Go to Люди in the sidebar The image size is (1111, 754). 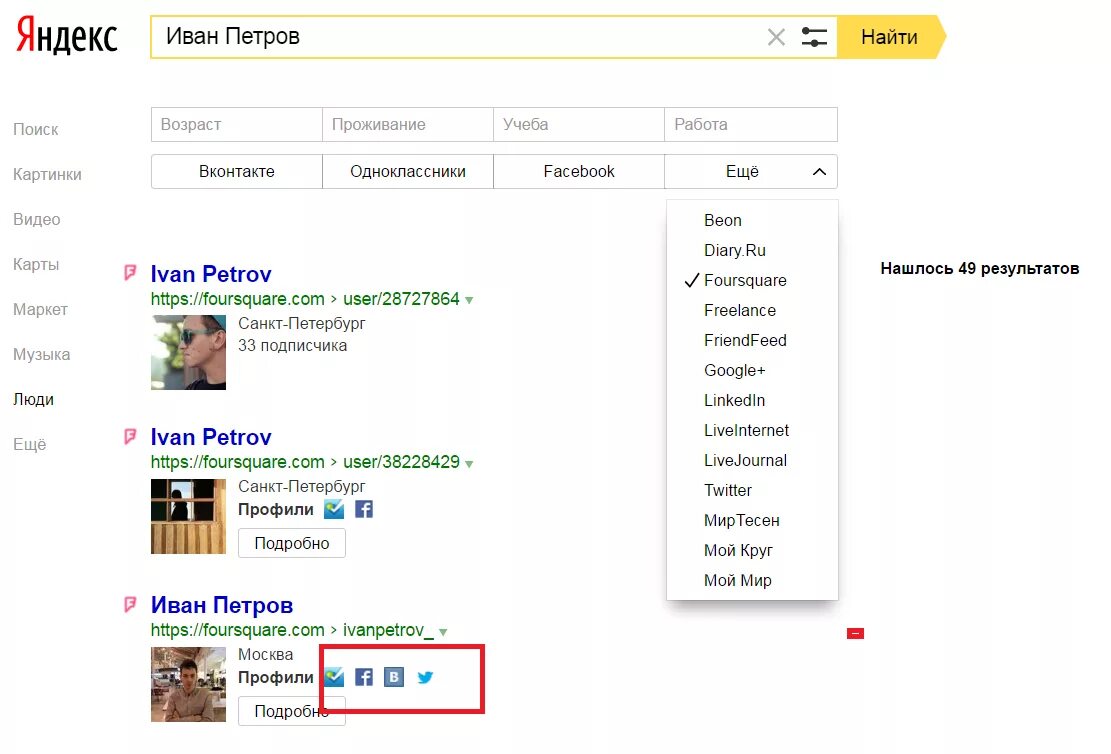(x=33, y=399)
